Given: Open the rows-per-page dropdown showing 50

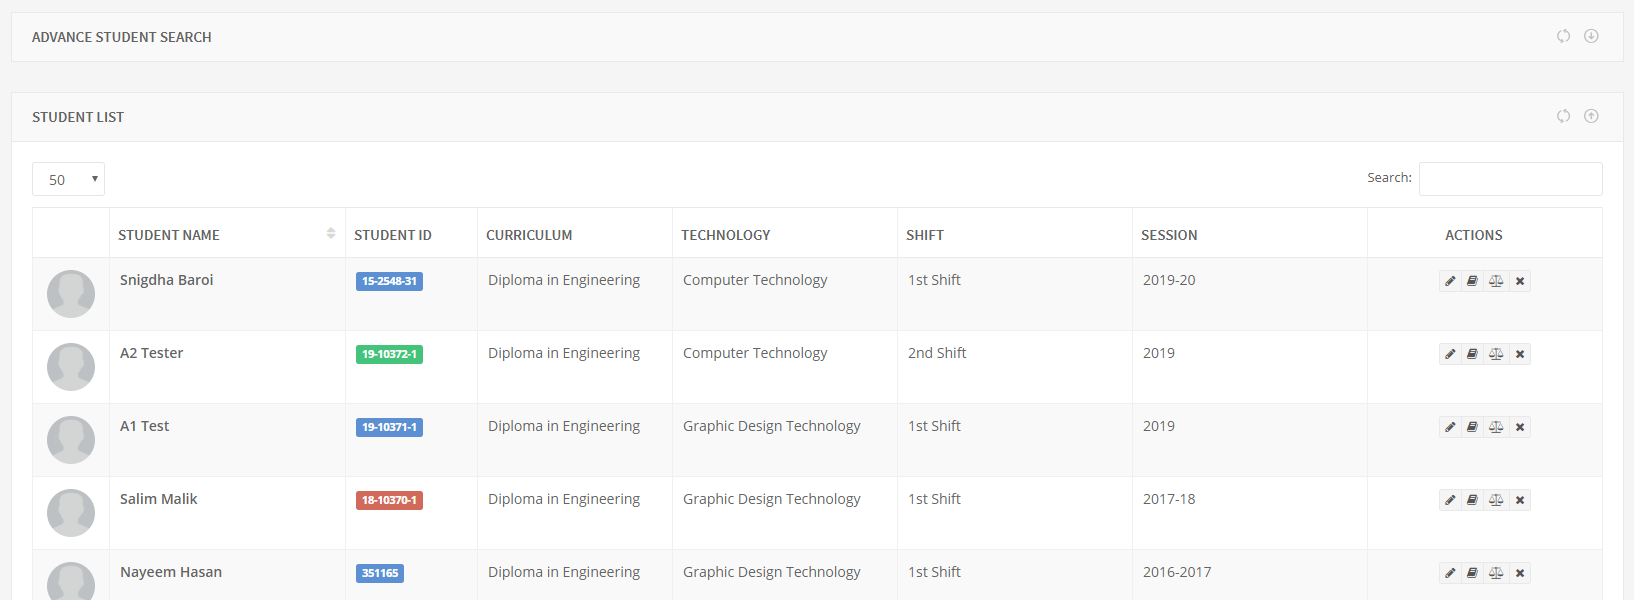Looking at the screenshot, I should click(x=68, y=179).
